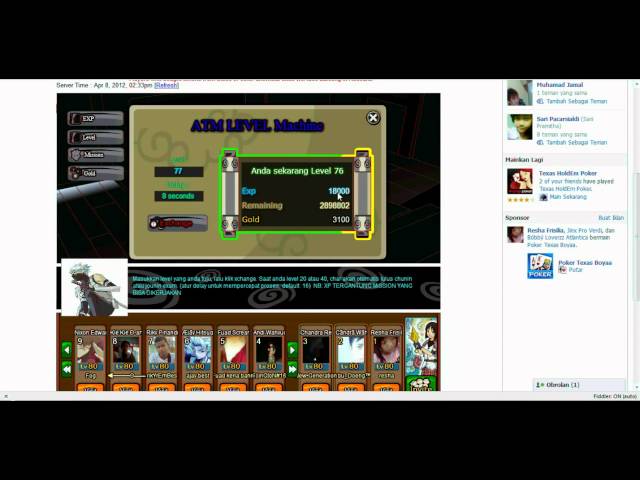640x480 pixels.
Task: Jump to last friends with double right arrow
Action: tap(292, 369)
